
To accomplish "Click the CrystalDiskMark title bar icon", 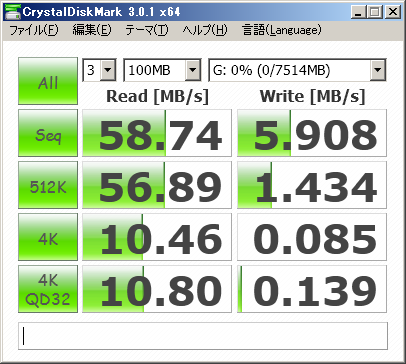I will click(13, 12).
